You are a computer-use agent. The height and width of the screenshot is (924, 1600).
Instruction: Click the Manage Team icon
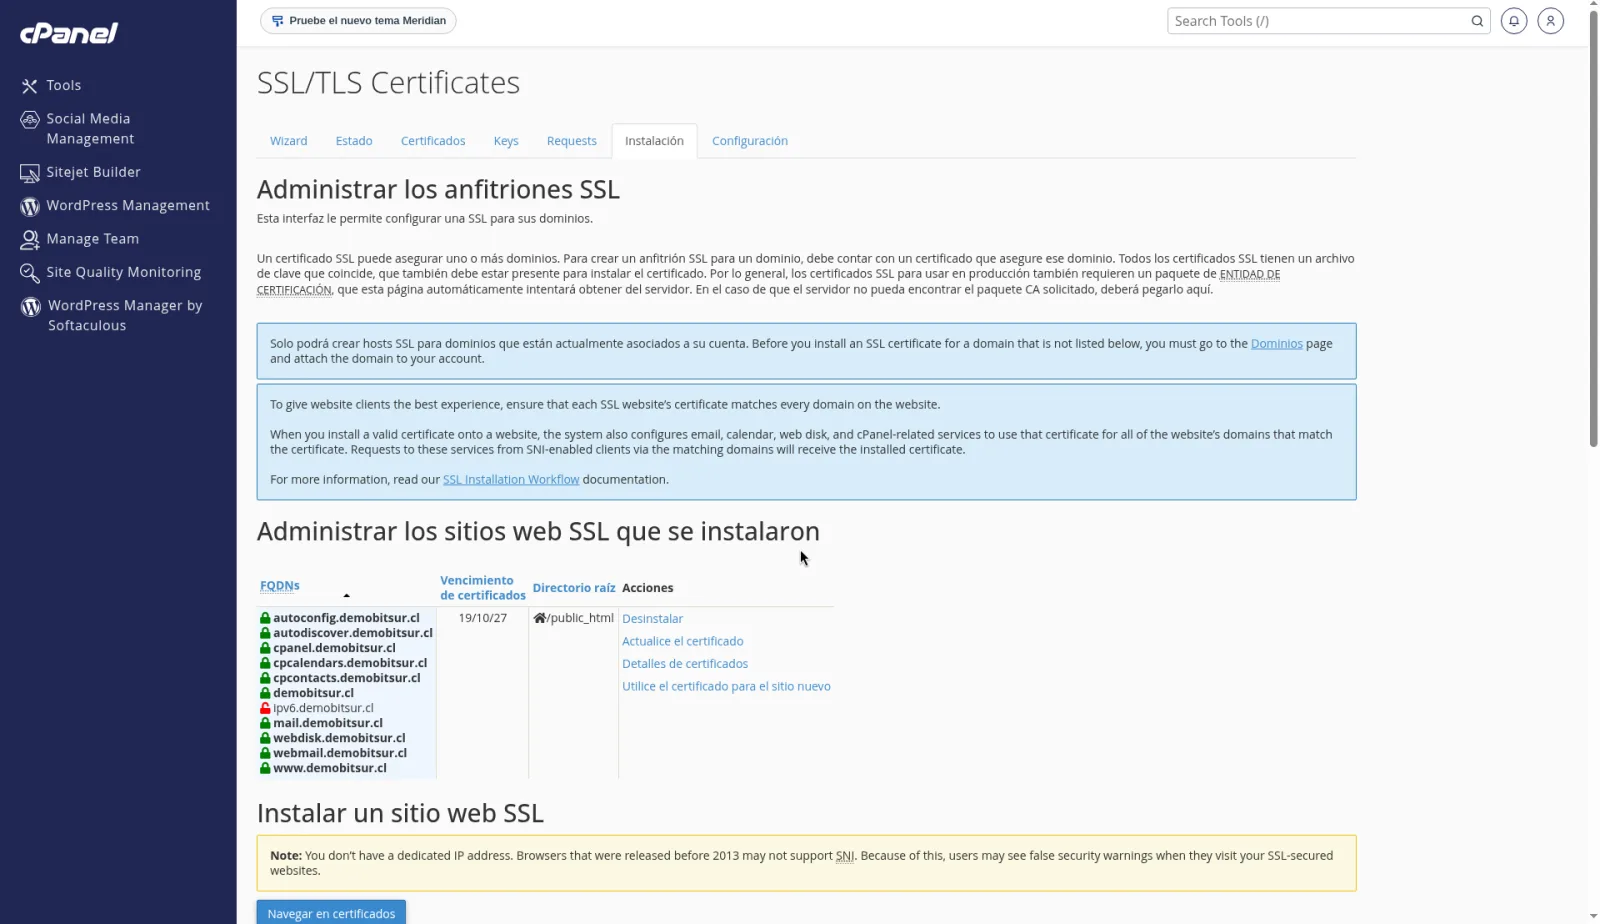tap(29, 240)
